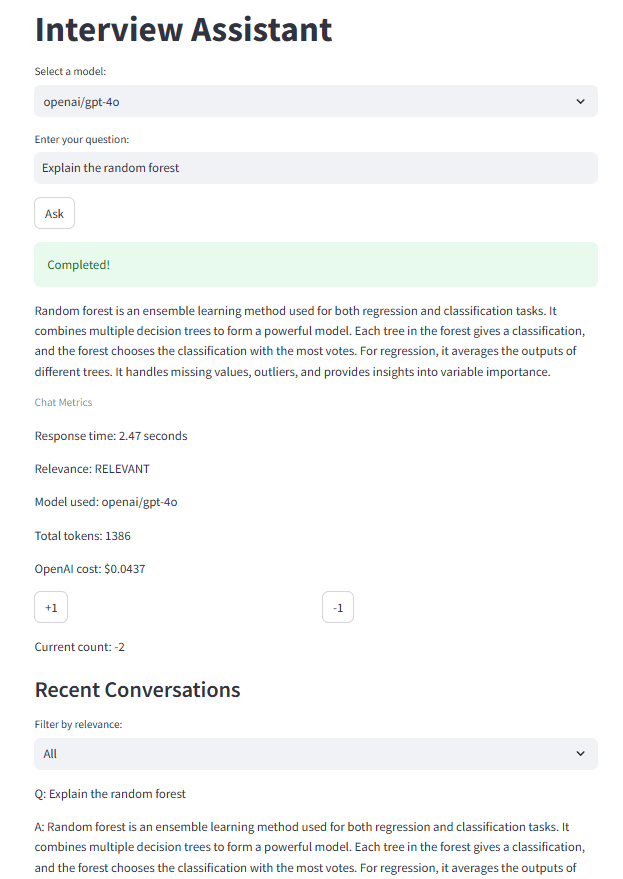Click the 'Current count: -2' text
The height and width of the screenshot is (879, 623).
pos(80,647)
